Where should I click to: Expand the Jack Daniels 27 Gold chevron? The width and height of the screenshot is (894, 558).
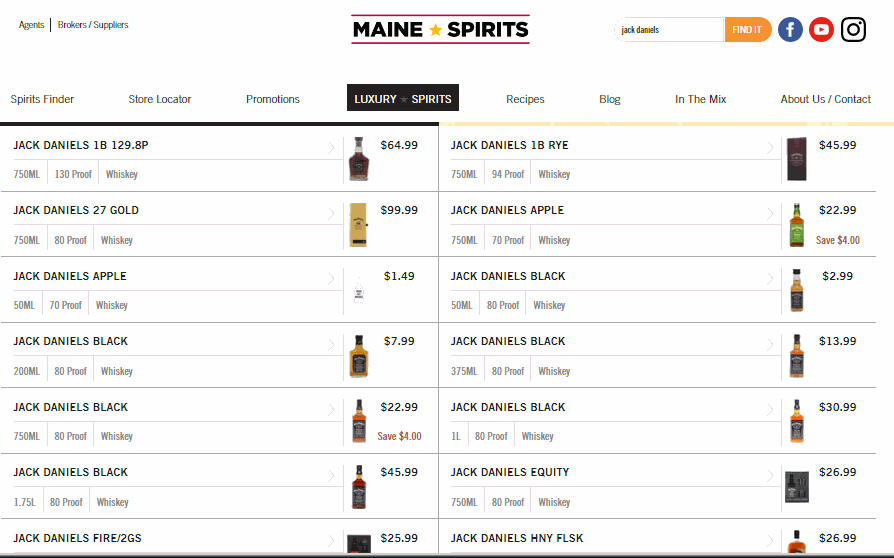coord(331,214)
